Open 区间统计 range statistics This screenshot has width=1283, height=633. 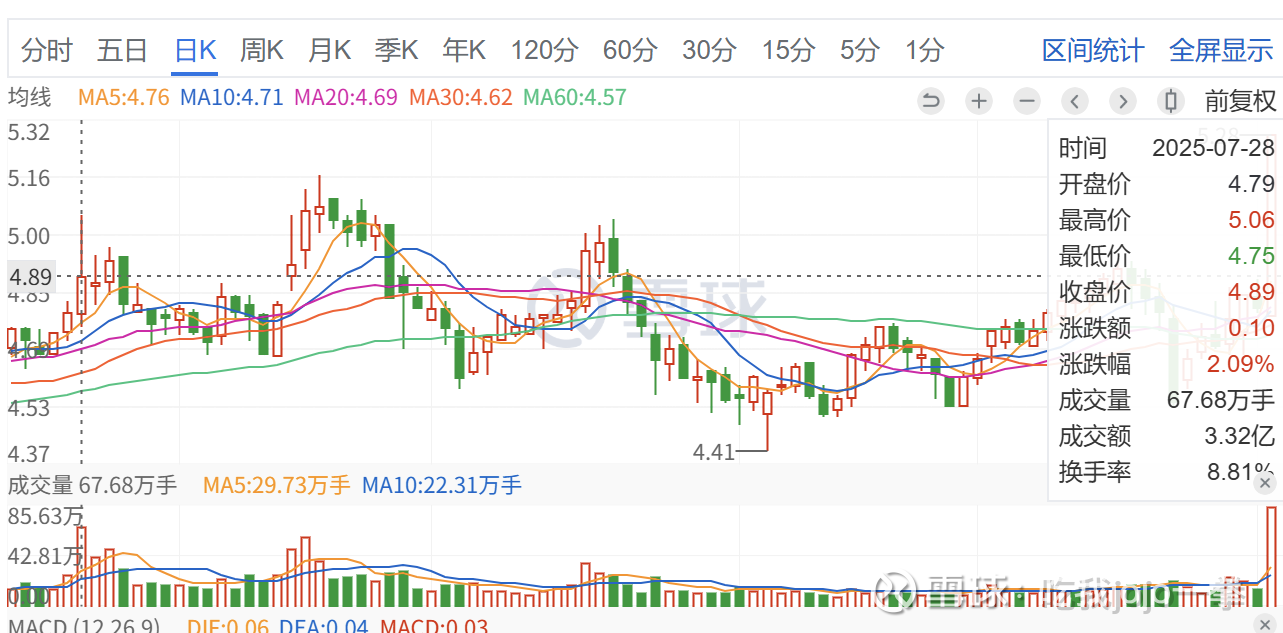point(1094,50)
